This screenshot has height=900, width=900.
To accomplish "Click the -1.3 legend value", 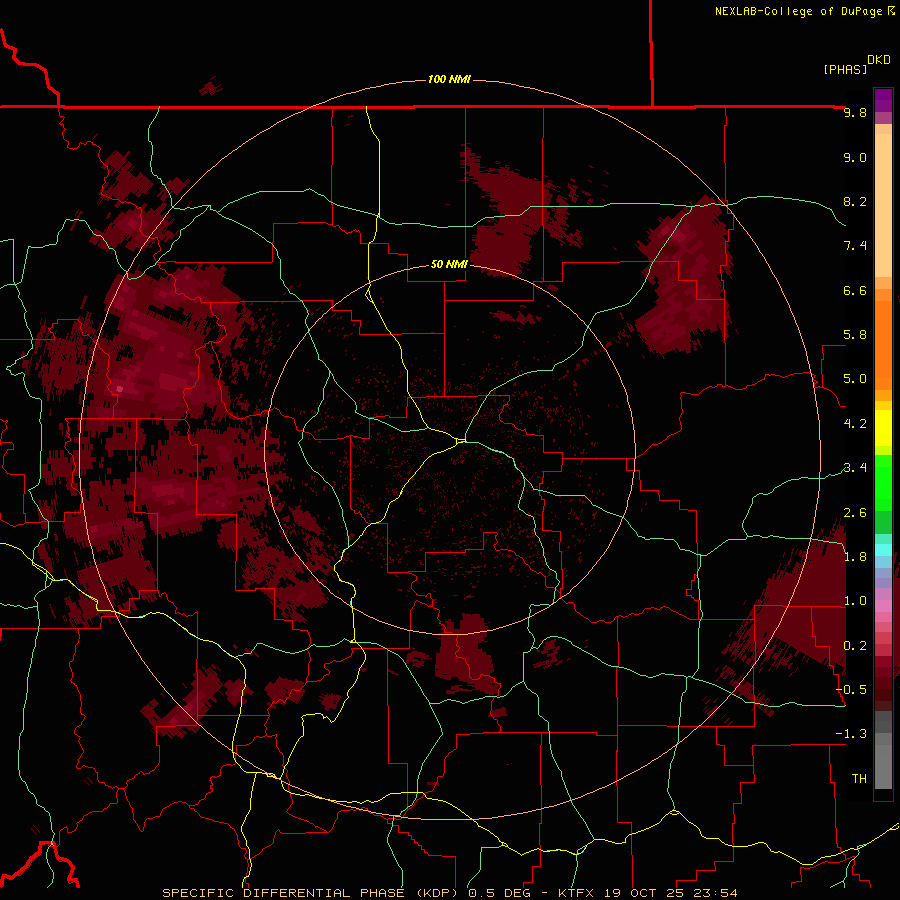I will click(x=851, y=734).
